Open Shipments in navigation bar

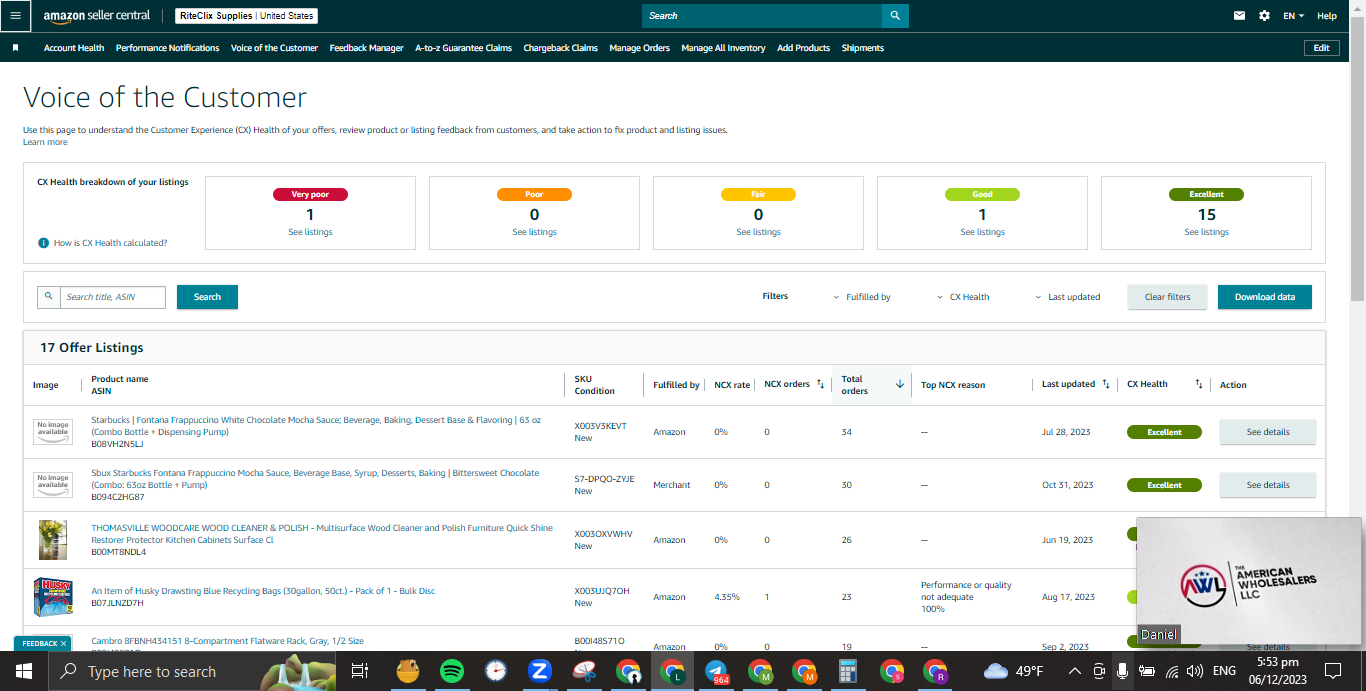click(x=863, y=48)
